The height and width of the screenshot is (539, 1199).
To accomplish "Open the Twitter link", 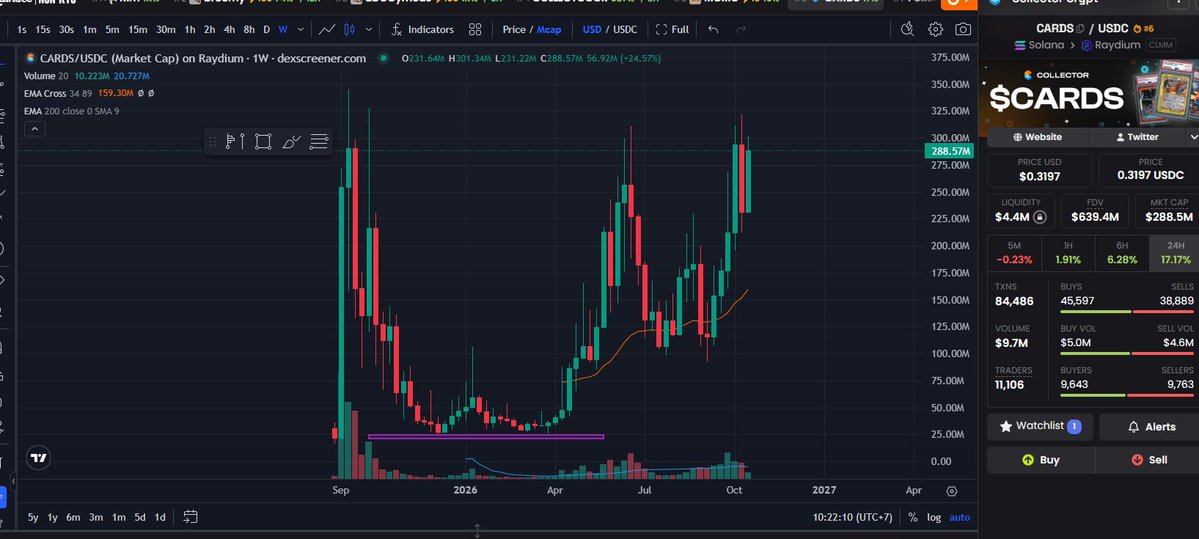I will coord(1137,137).
